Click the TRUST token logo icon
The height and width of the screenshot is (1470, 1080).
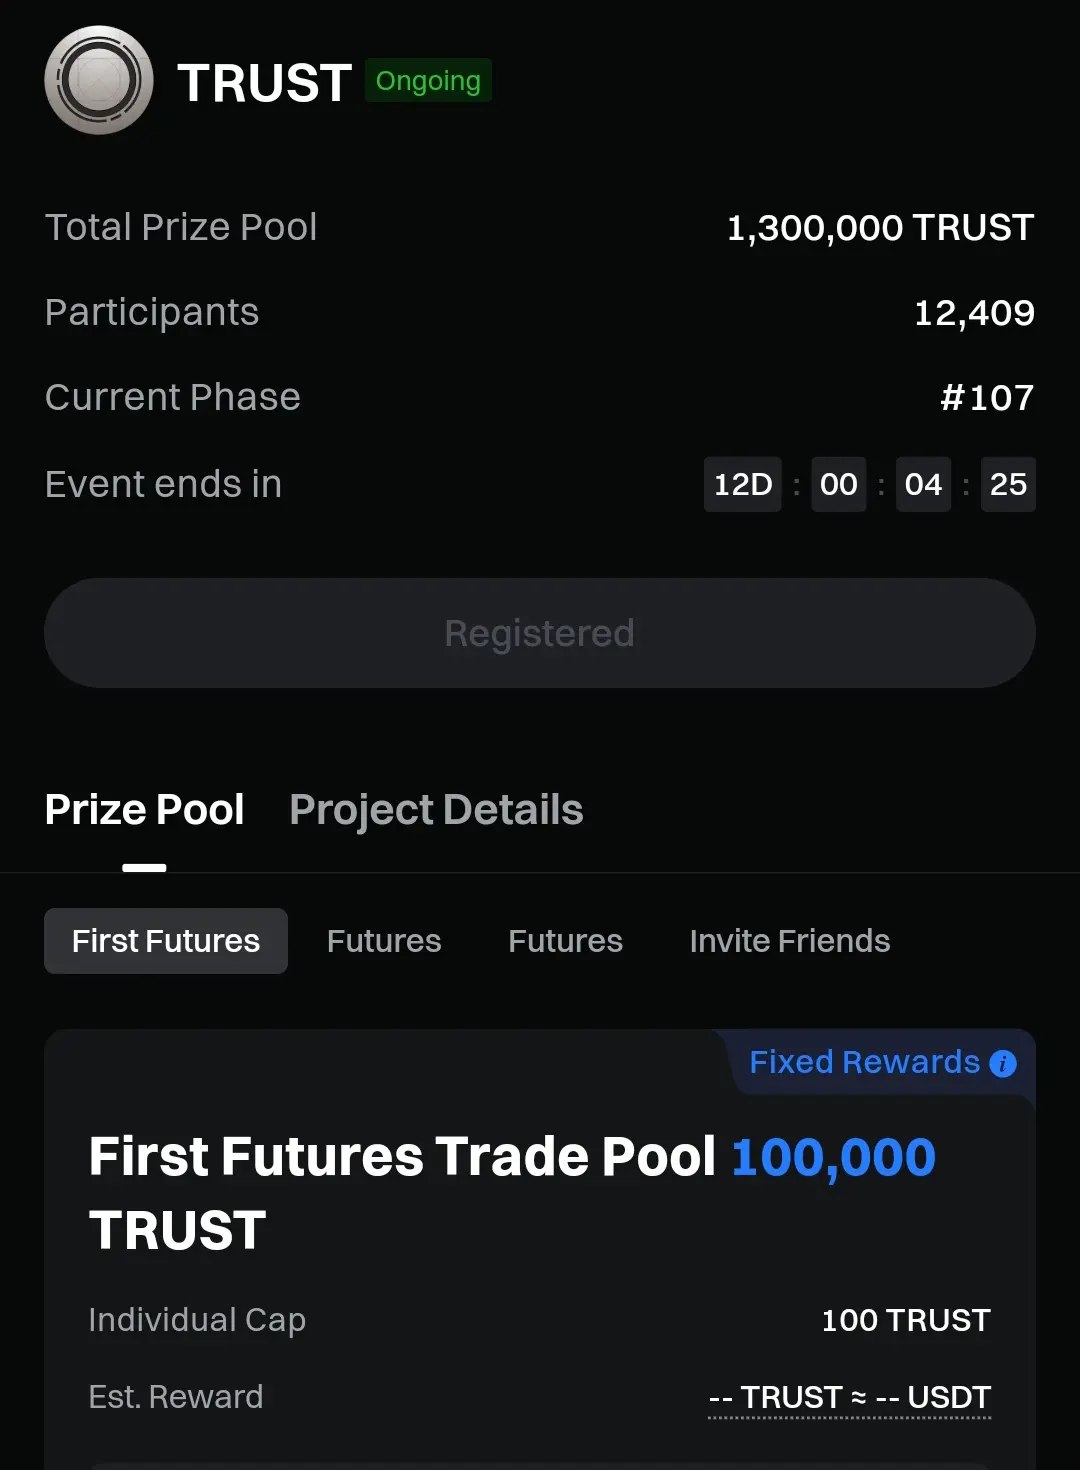click(x=98, y=80)
